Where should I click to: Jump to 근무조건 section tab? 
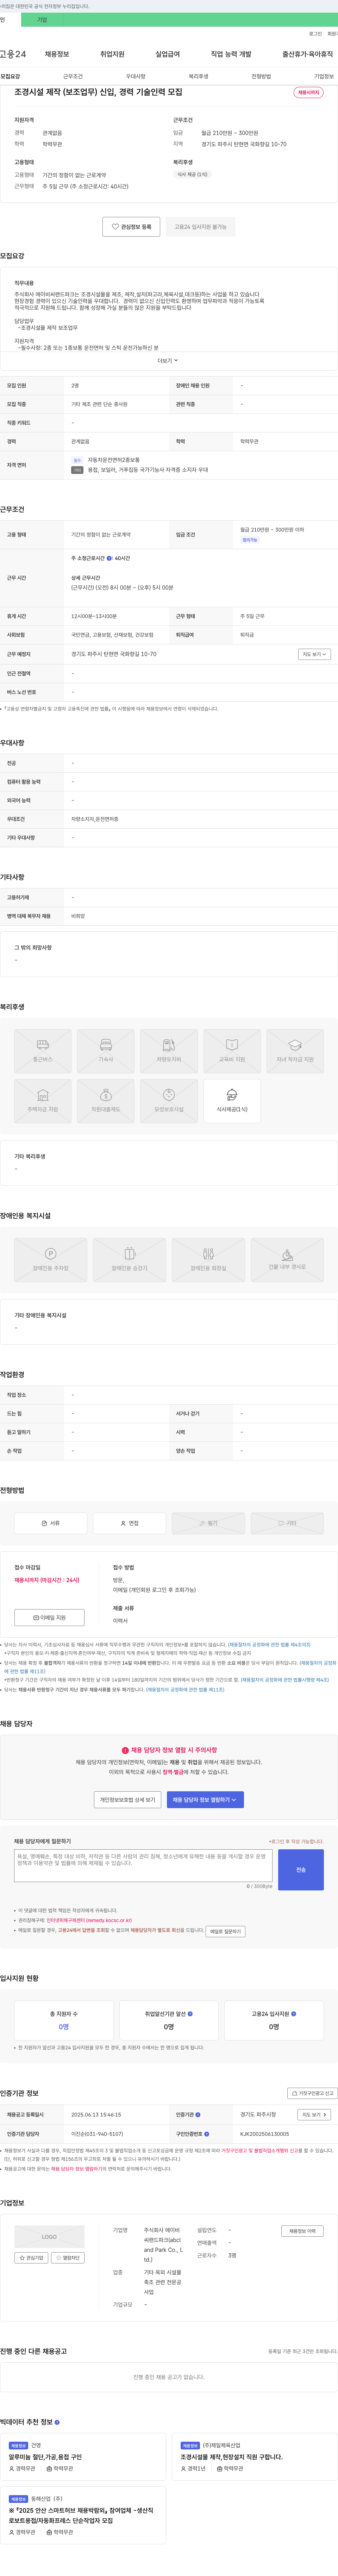73,76
